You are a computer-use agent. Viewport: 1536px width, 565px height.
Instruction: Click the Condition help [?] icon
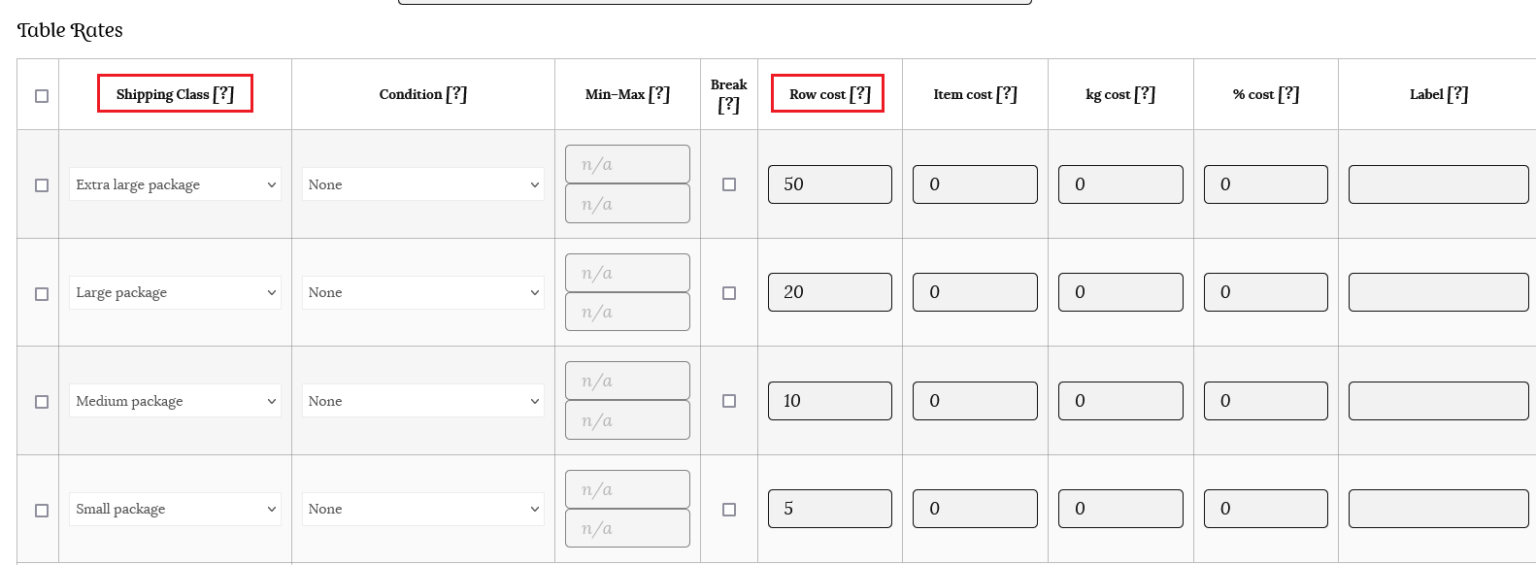[456, 95]
